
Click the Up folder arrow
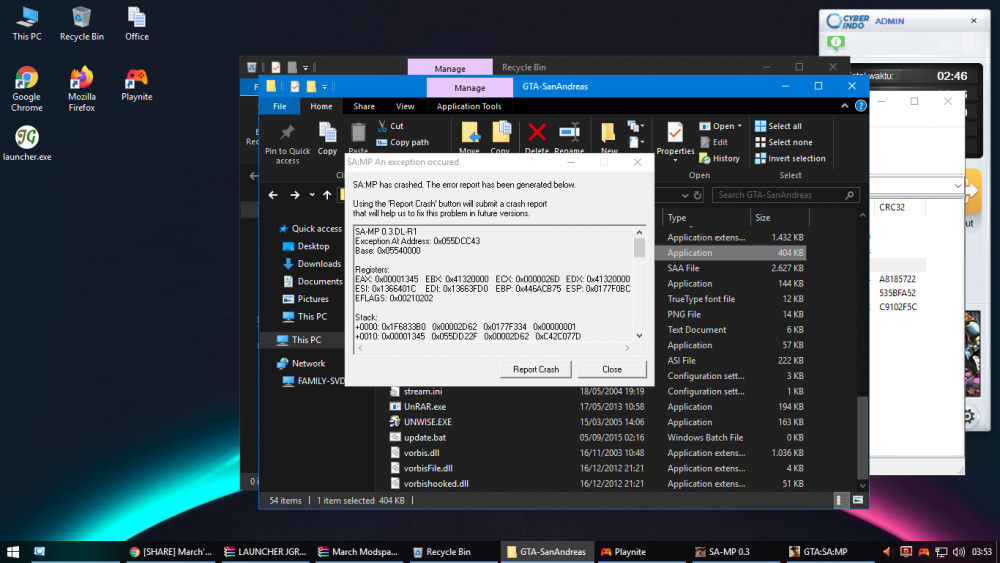[327, 195]
